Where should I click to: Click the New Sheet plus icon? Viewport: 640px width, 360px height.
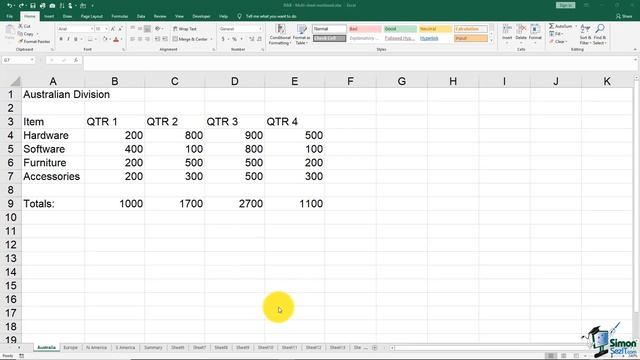pyautogui.click(x=375, y=348)
